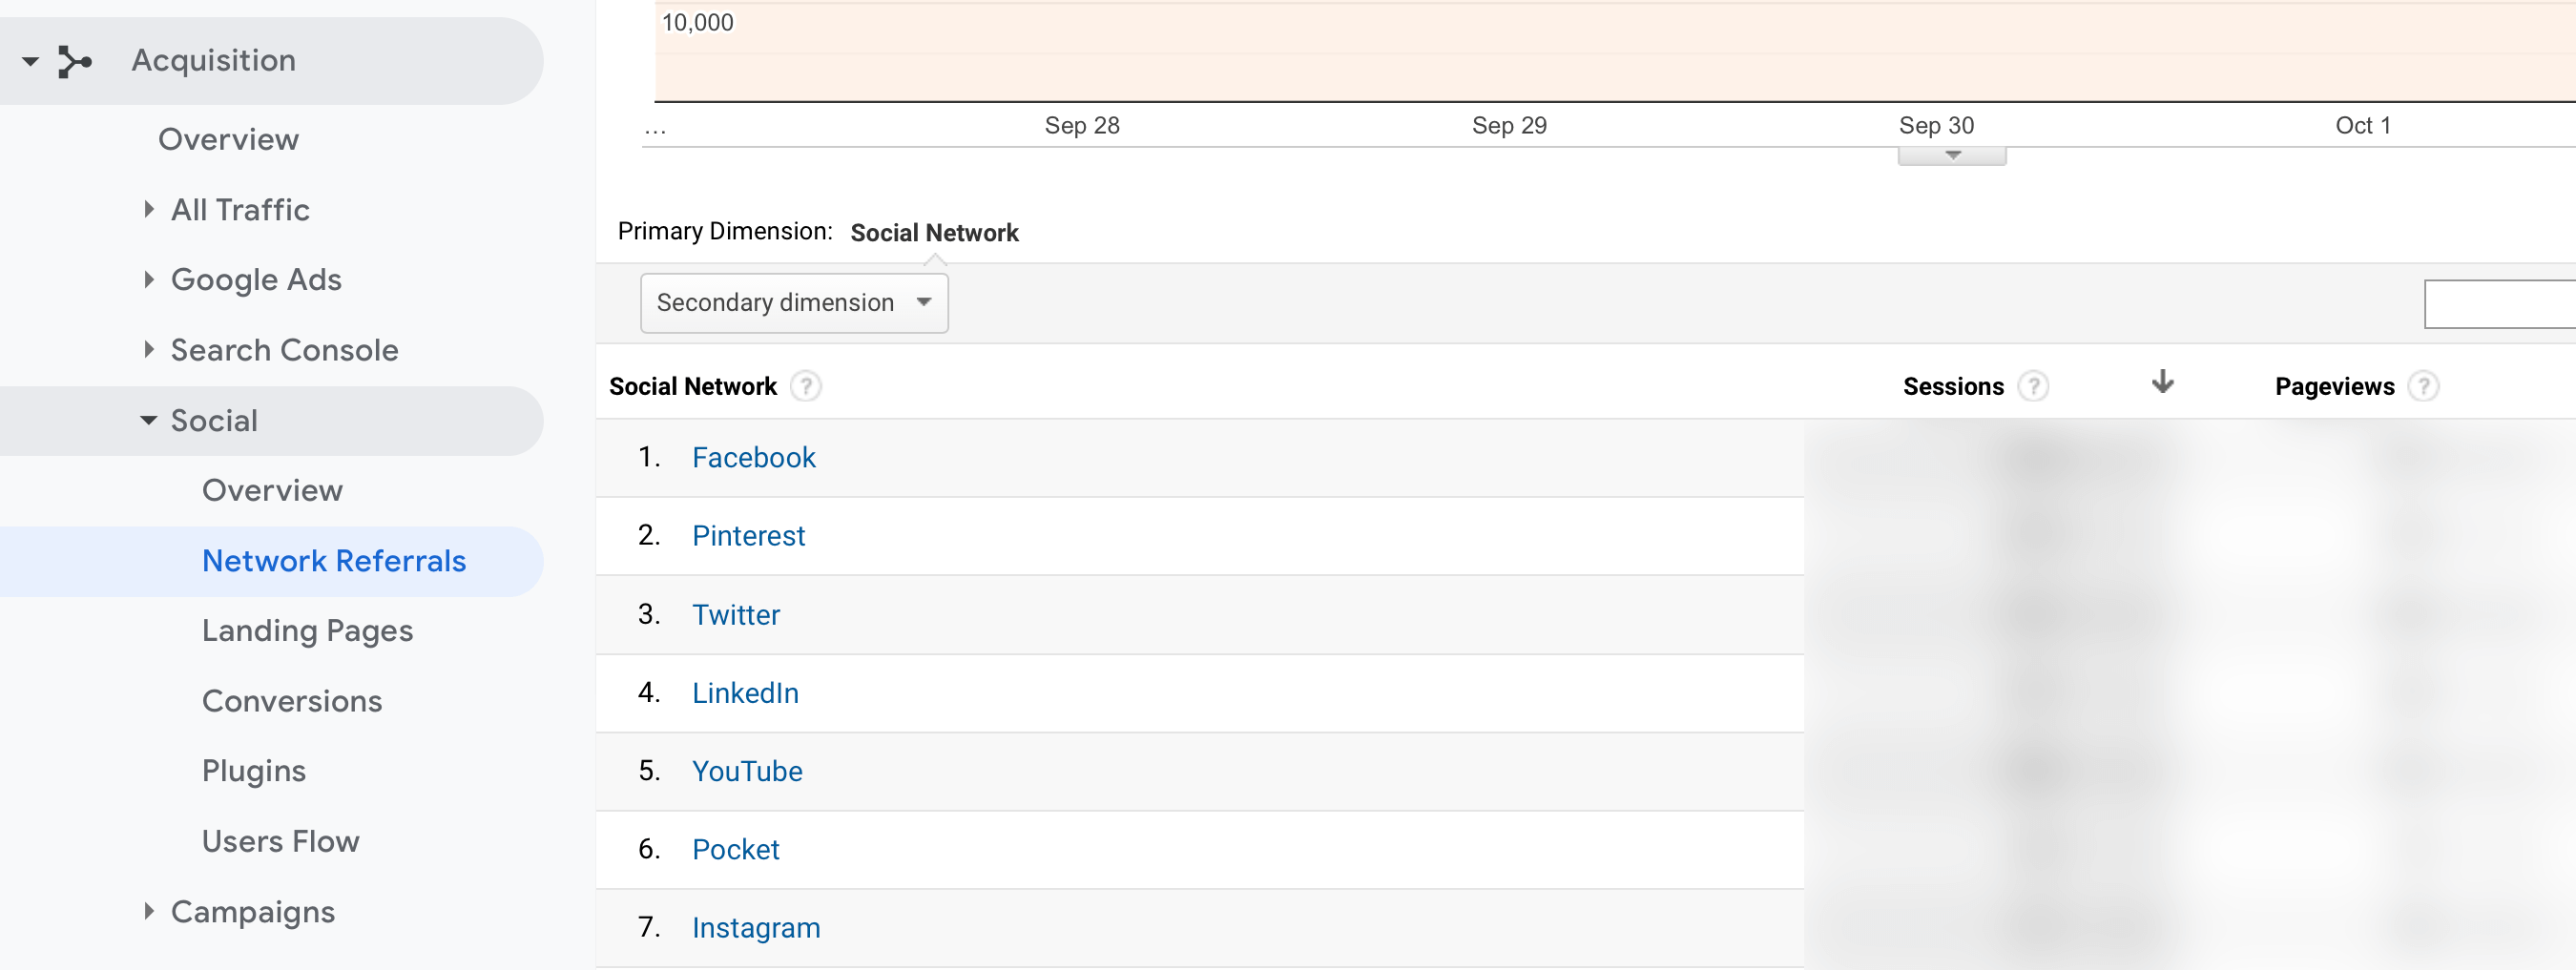Sort table by Pageviews column header
Screen dimensions: 2576x970
[x=2334, y=386]
